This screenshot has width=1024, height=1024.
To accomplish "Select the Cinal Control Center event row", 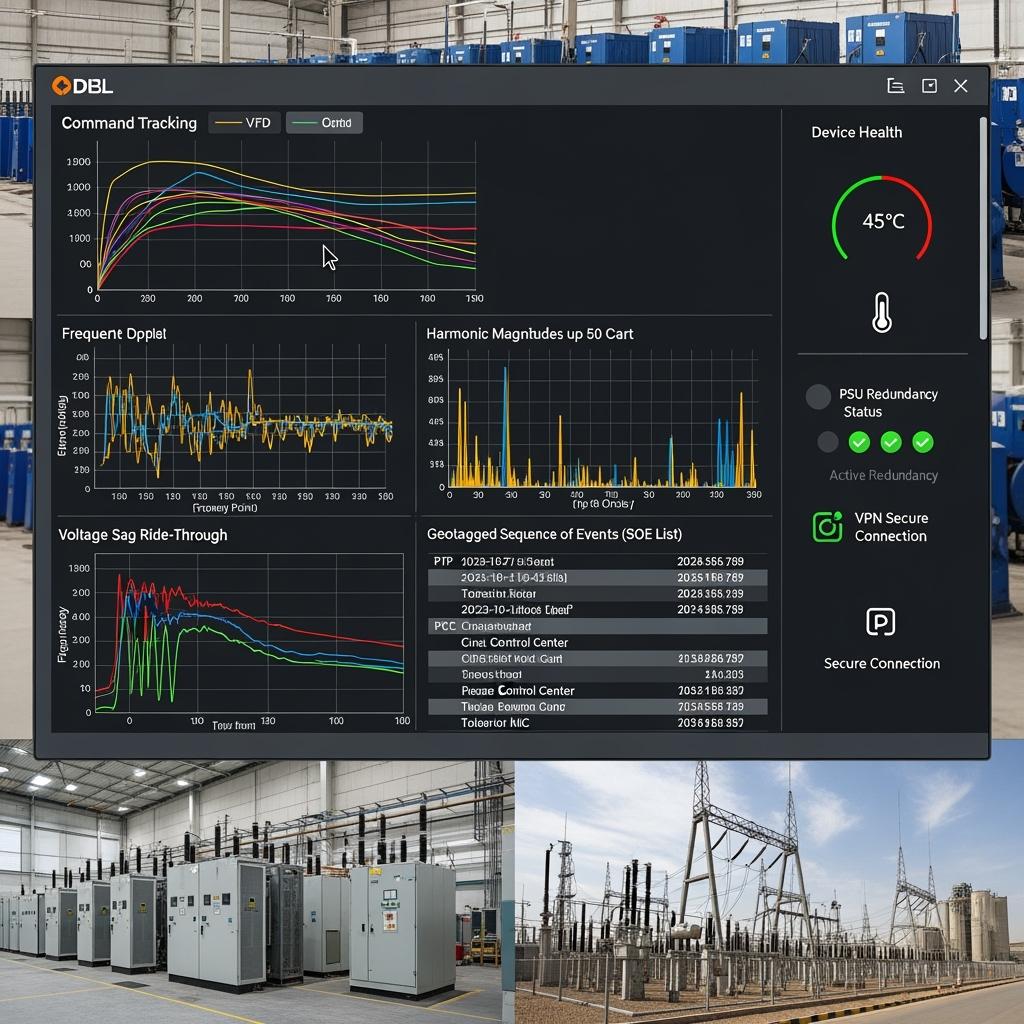I will coord(514,642).
